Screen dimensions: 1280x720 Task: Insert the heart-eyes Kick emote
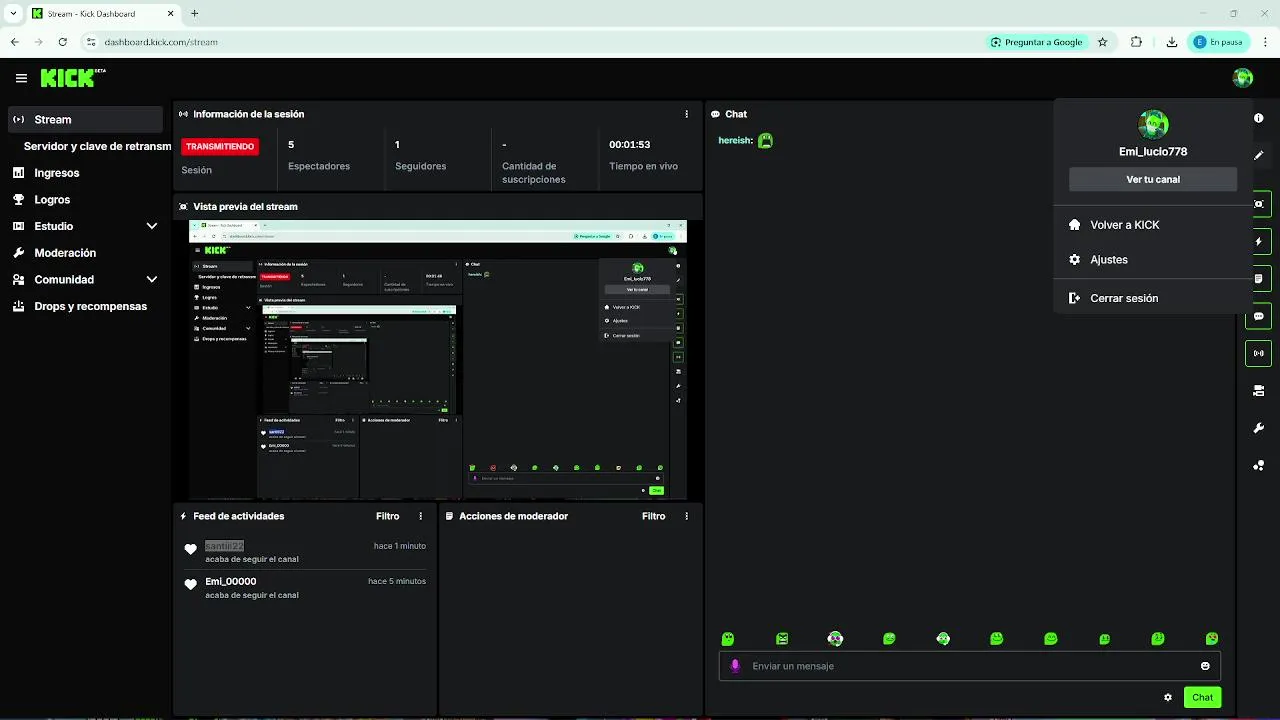click(1212, 638)
